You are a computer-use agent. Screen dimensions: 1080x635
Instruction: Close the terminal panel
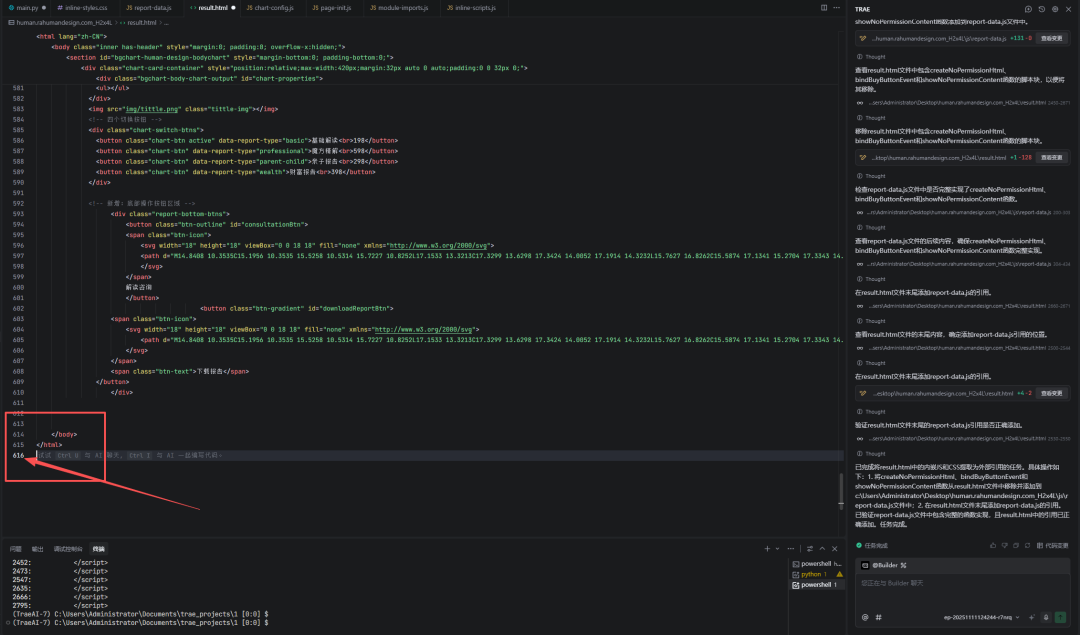pos(834,549)
